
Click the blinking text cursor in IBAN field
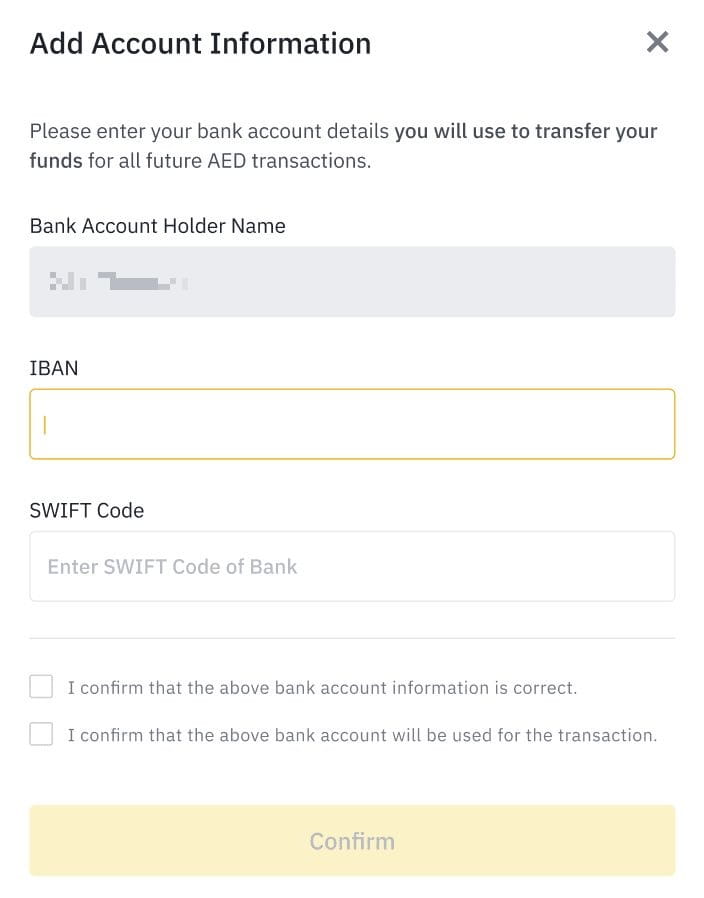(x=45, y=424)
